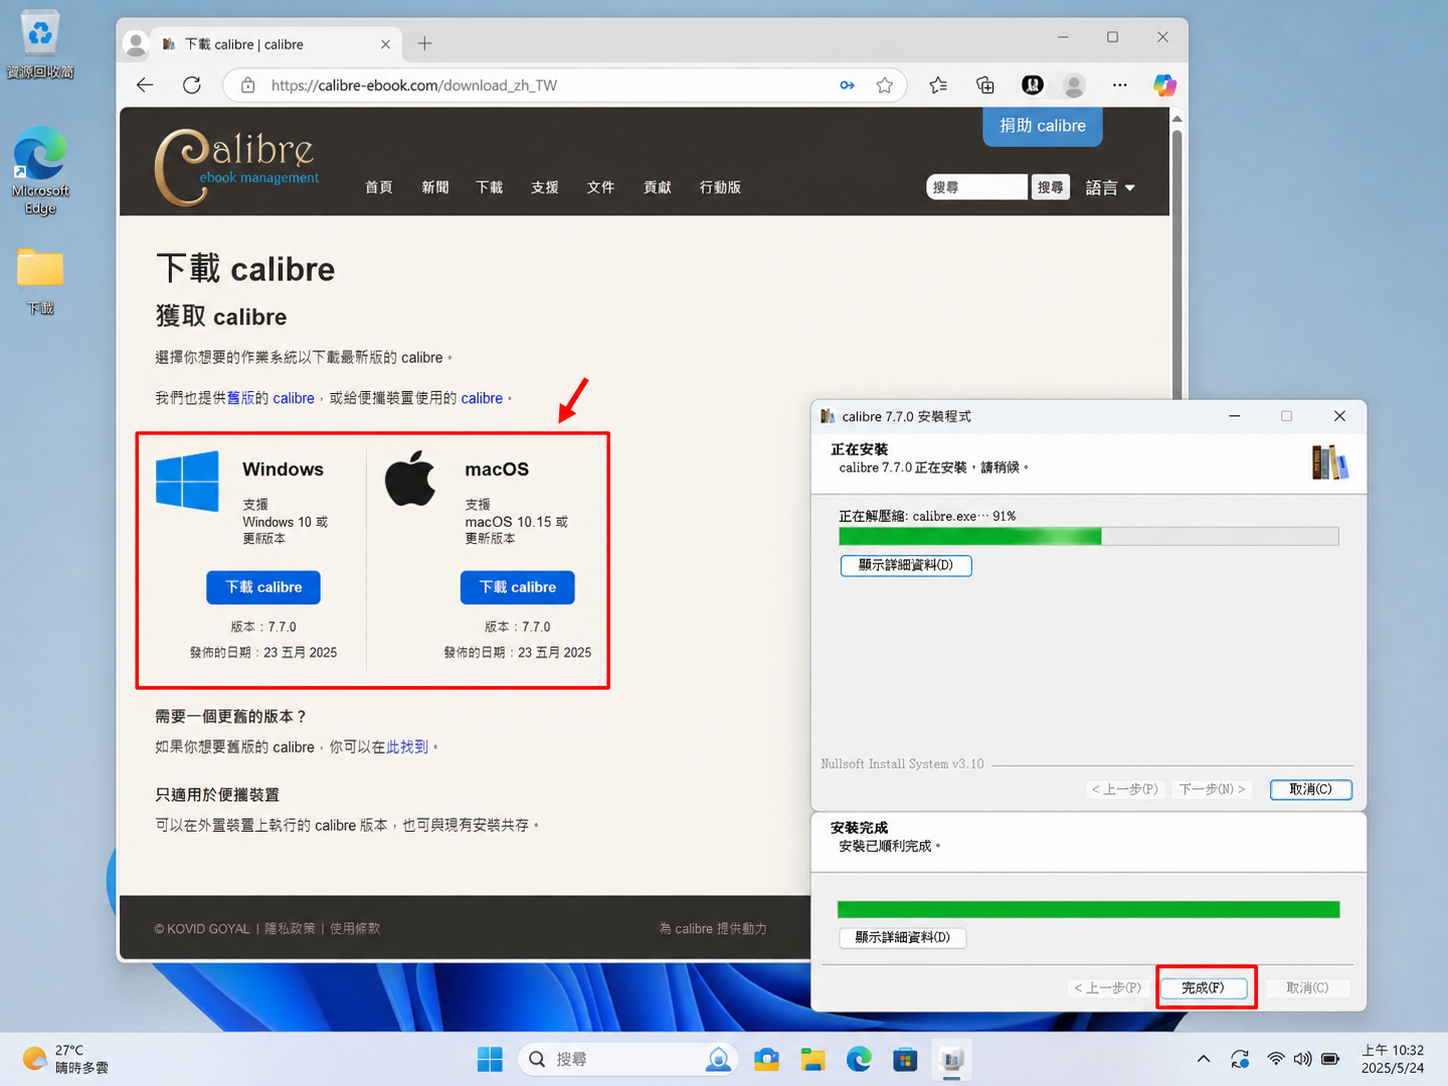Screen dimensions: 1448x1086
Task: Click the Windows logo in the download box
Action: (x=187, y=481)
